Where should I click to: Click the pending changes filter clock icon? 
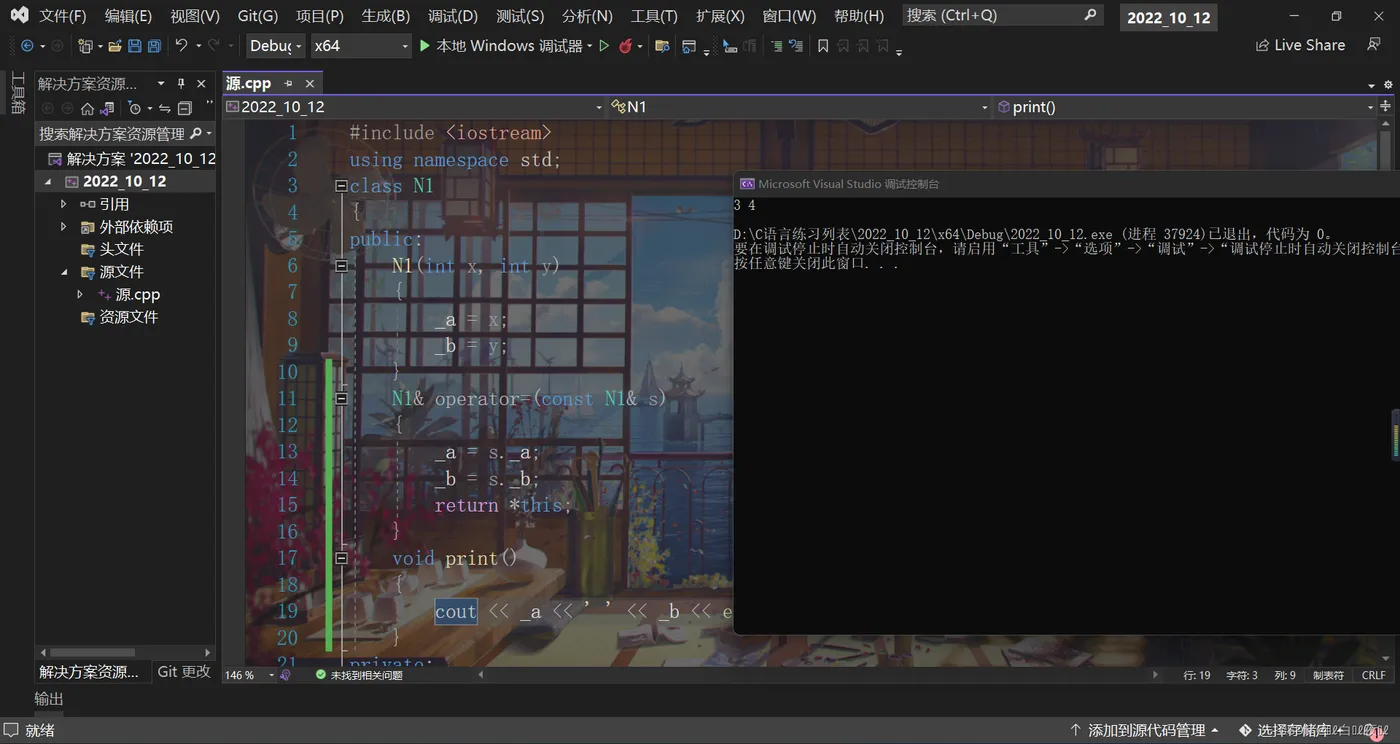135,108
